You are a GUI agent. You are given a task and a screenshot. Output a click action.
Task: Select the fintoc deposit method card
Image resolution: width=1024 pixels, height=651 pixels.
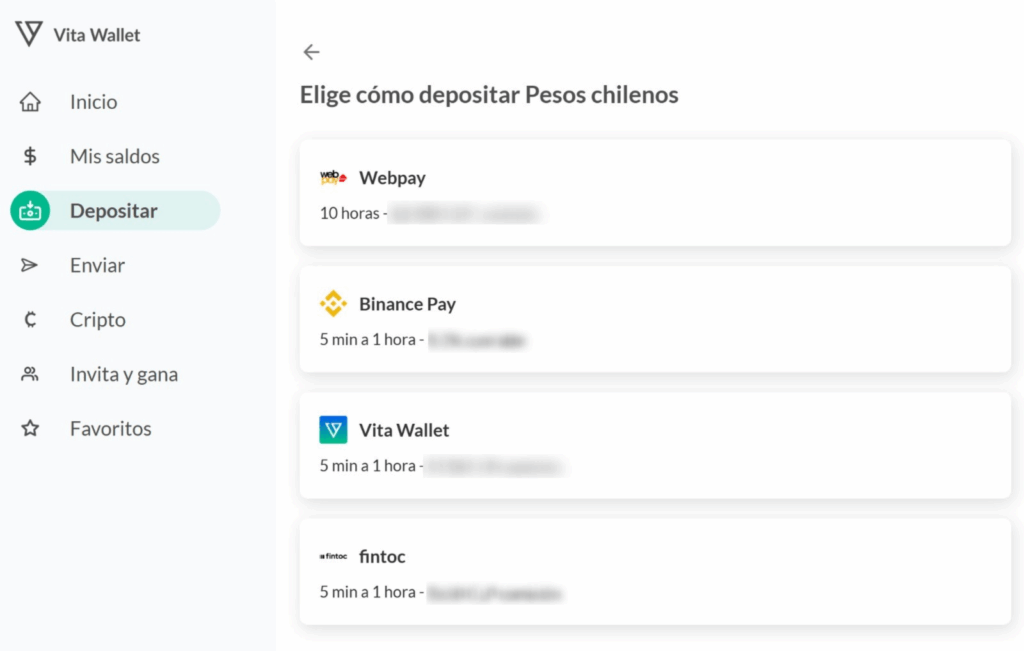[x=655, y=571]
